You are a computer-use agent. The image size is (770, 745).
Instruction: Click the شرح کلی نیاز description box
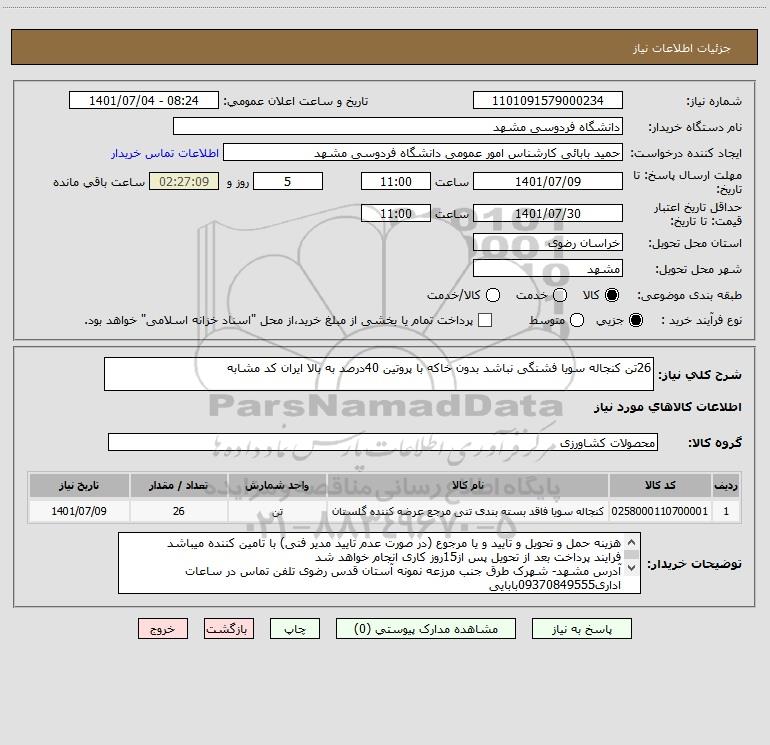[x=379, y=374]
